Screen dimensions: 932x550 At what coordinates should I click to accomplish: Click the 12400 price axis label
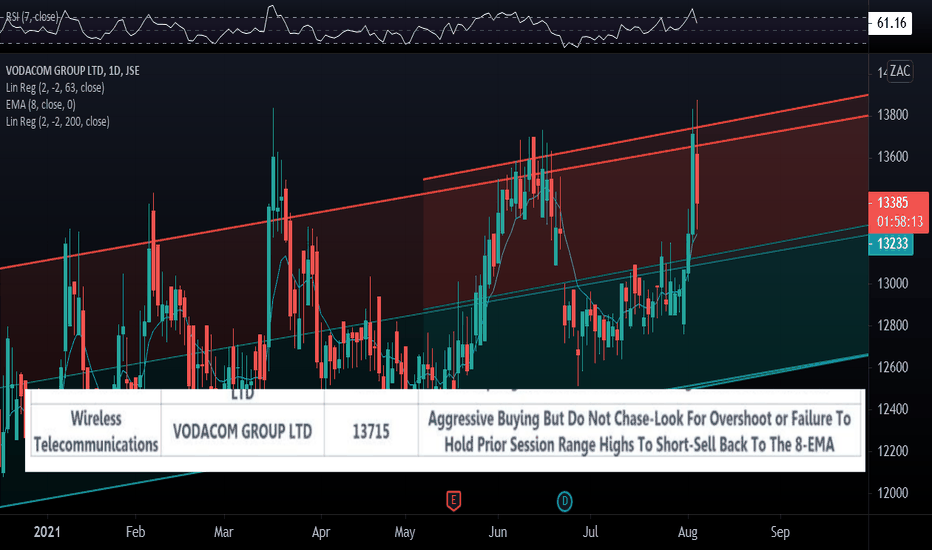click(x=893, y=409)
